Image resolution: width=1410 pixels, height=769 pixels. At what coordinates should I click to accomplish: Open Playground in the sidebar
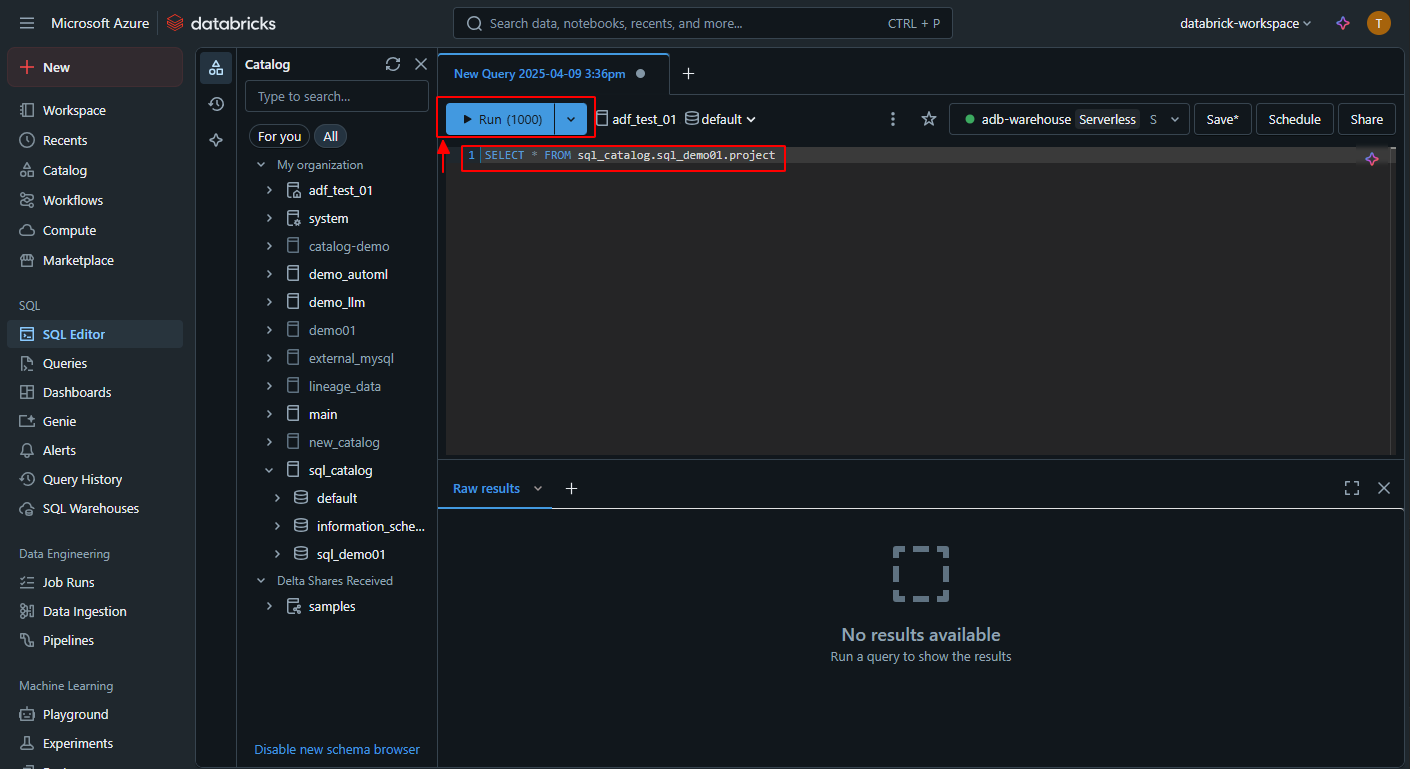[95, 714]
